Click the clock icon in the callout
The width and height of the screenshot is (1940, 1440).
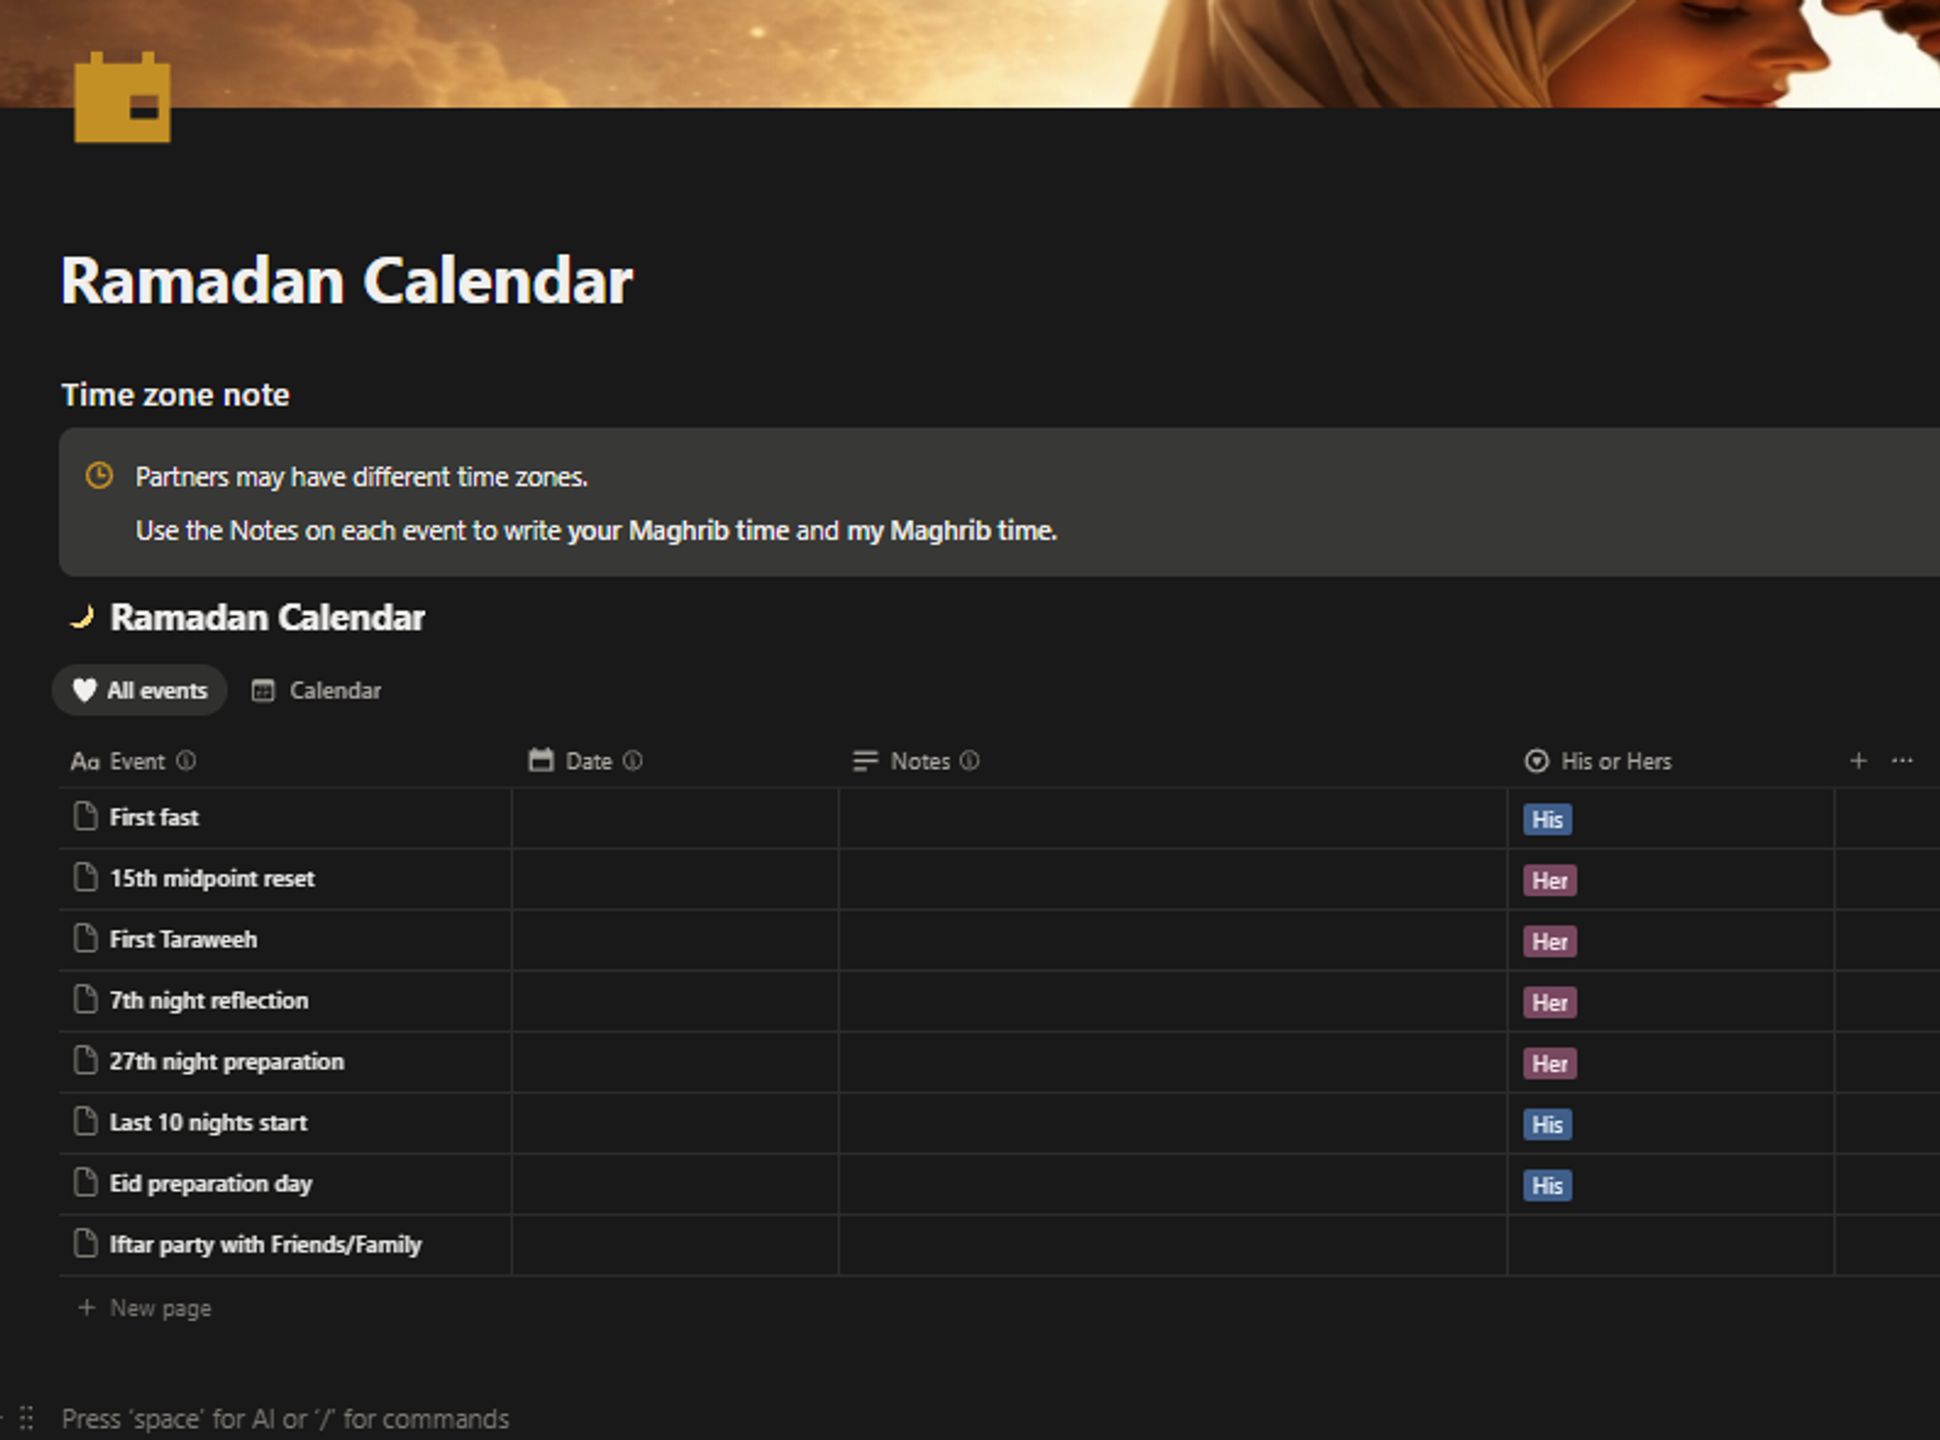pos(99,476)
